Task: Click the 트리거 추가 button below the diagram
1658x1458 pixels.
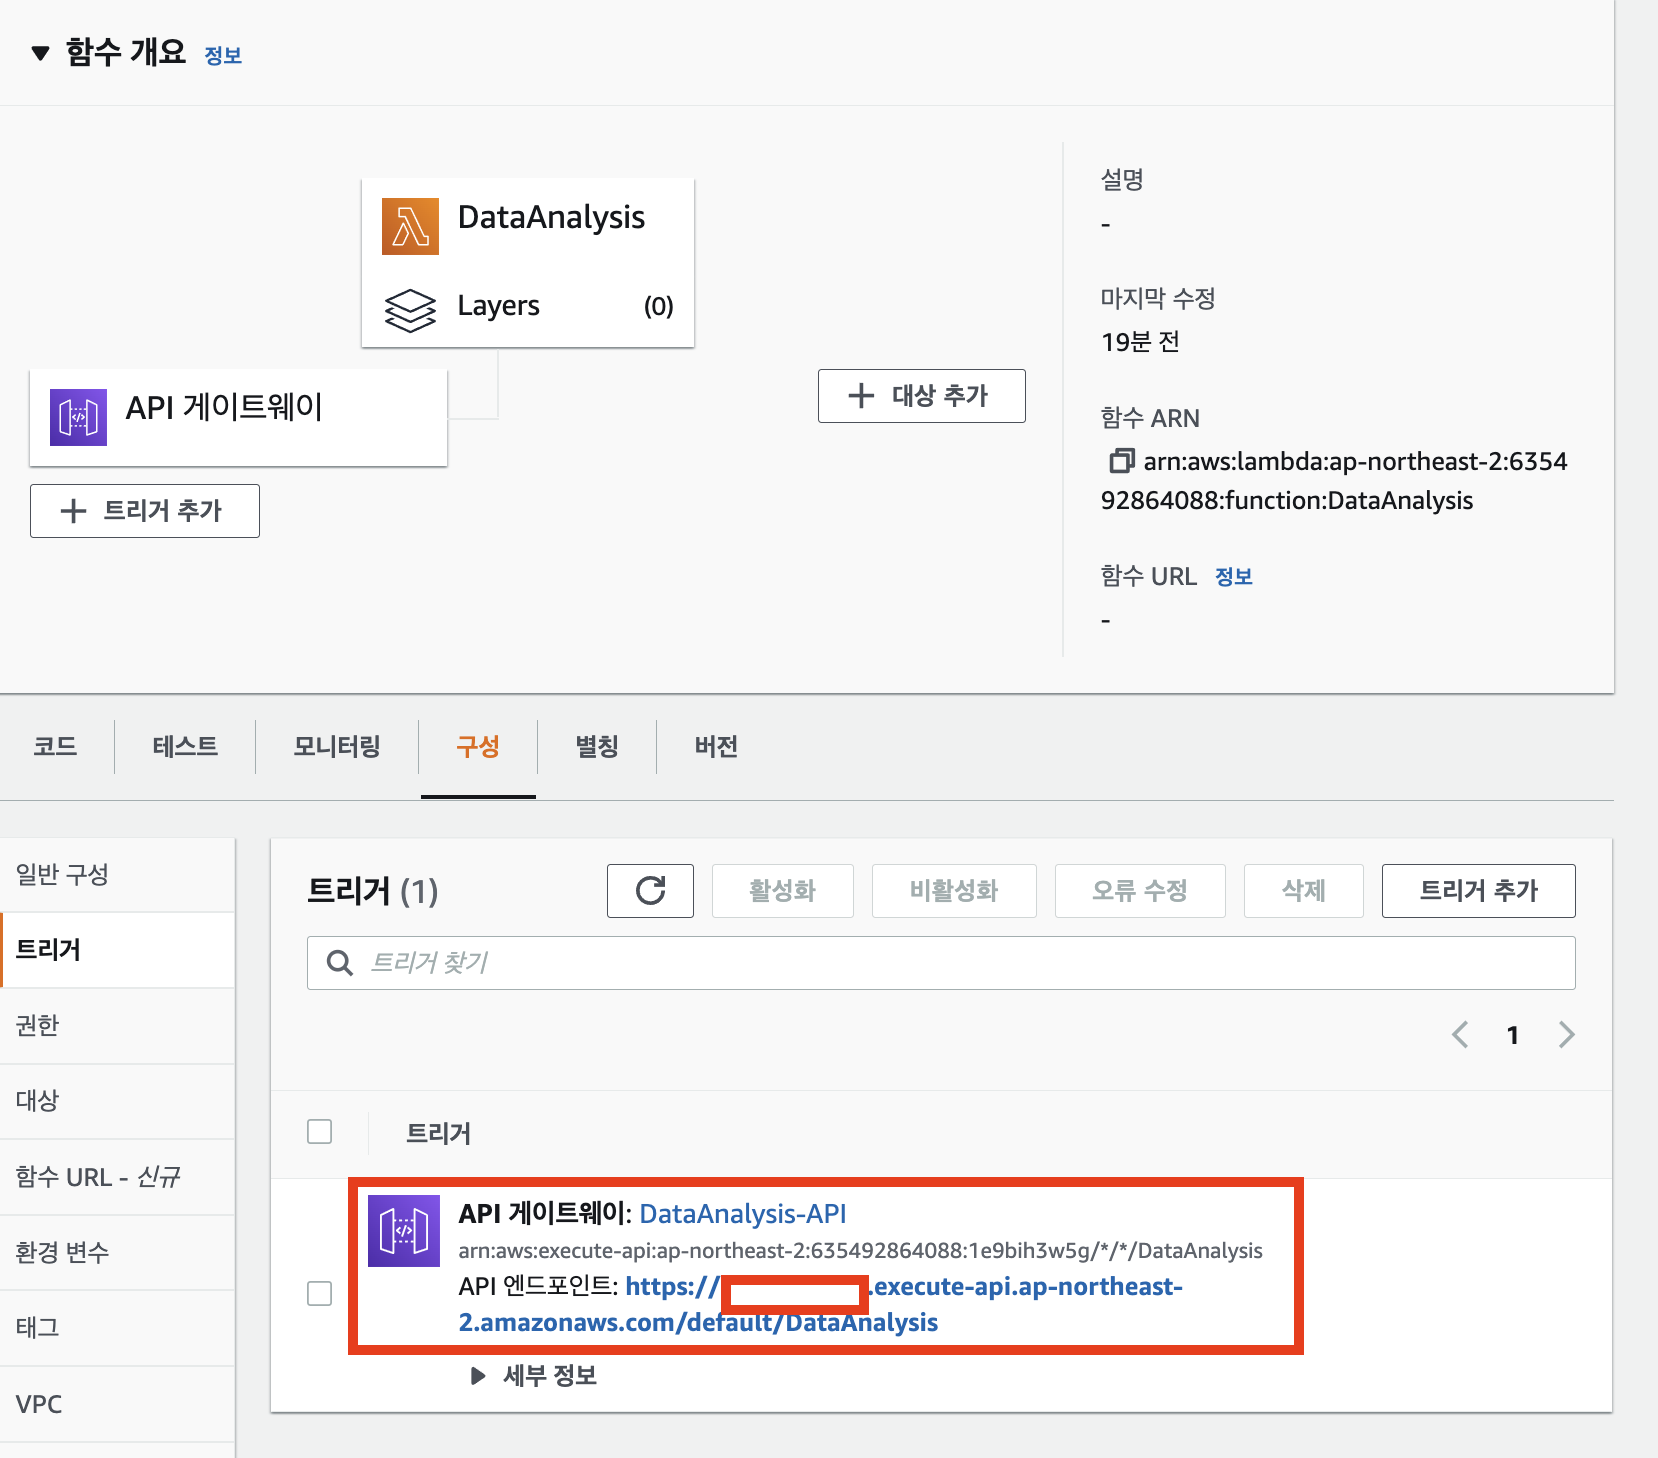Action: [x=145, y=511]
